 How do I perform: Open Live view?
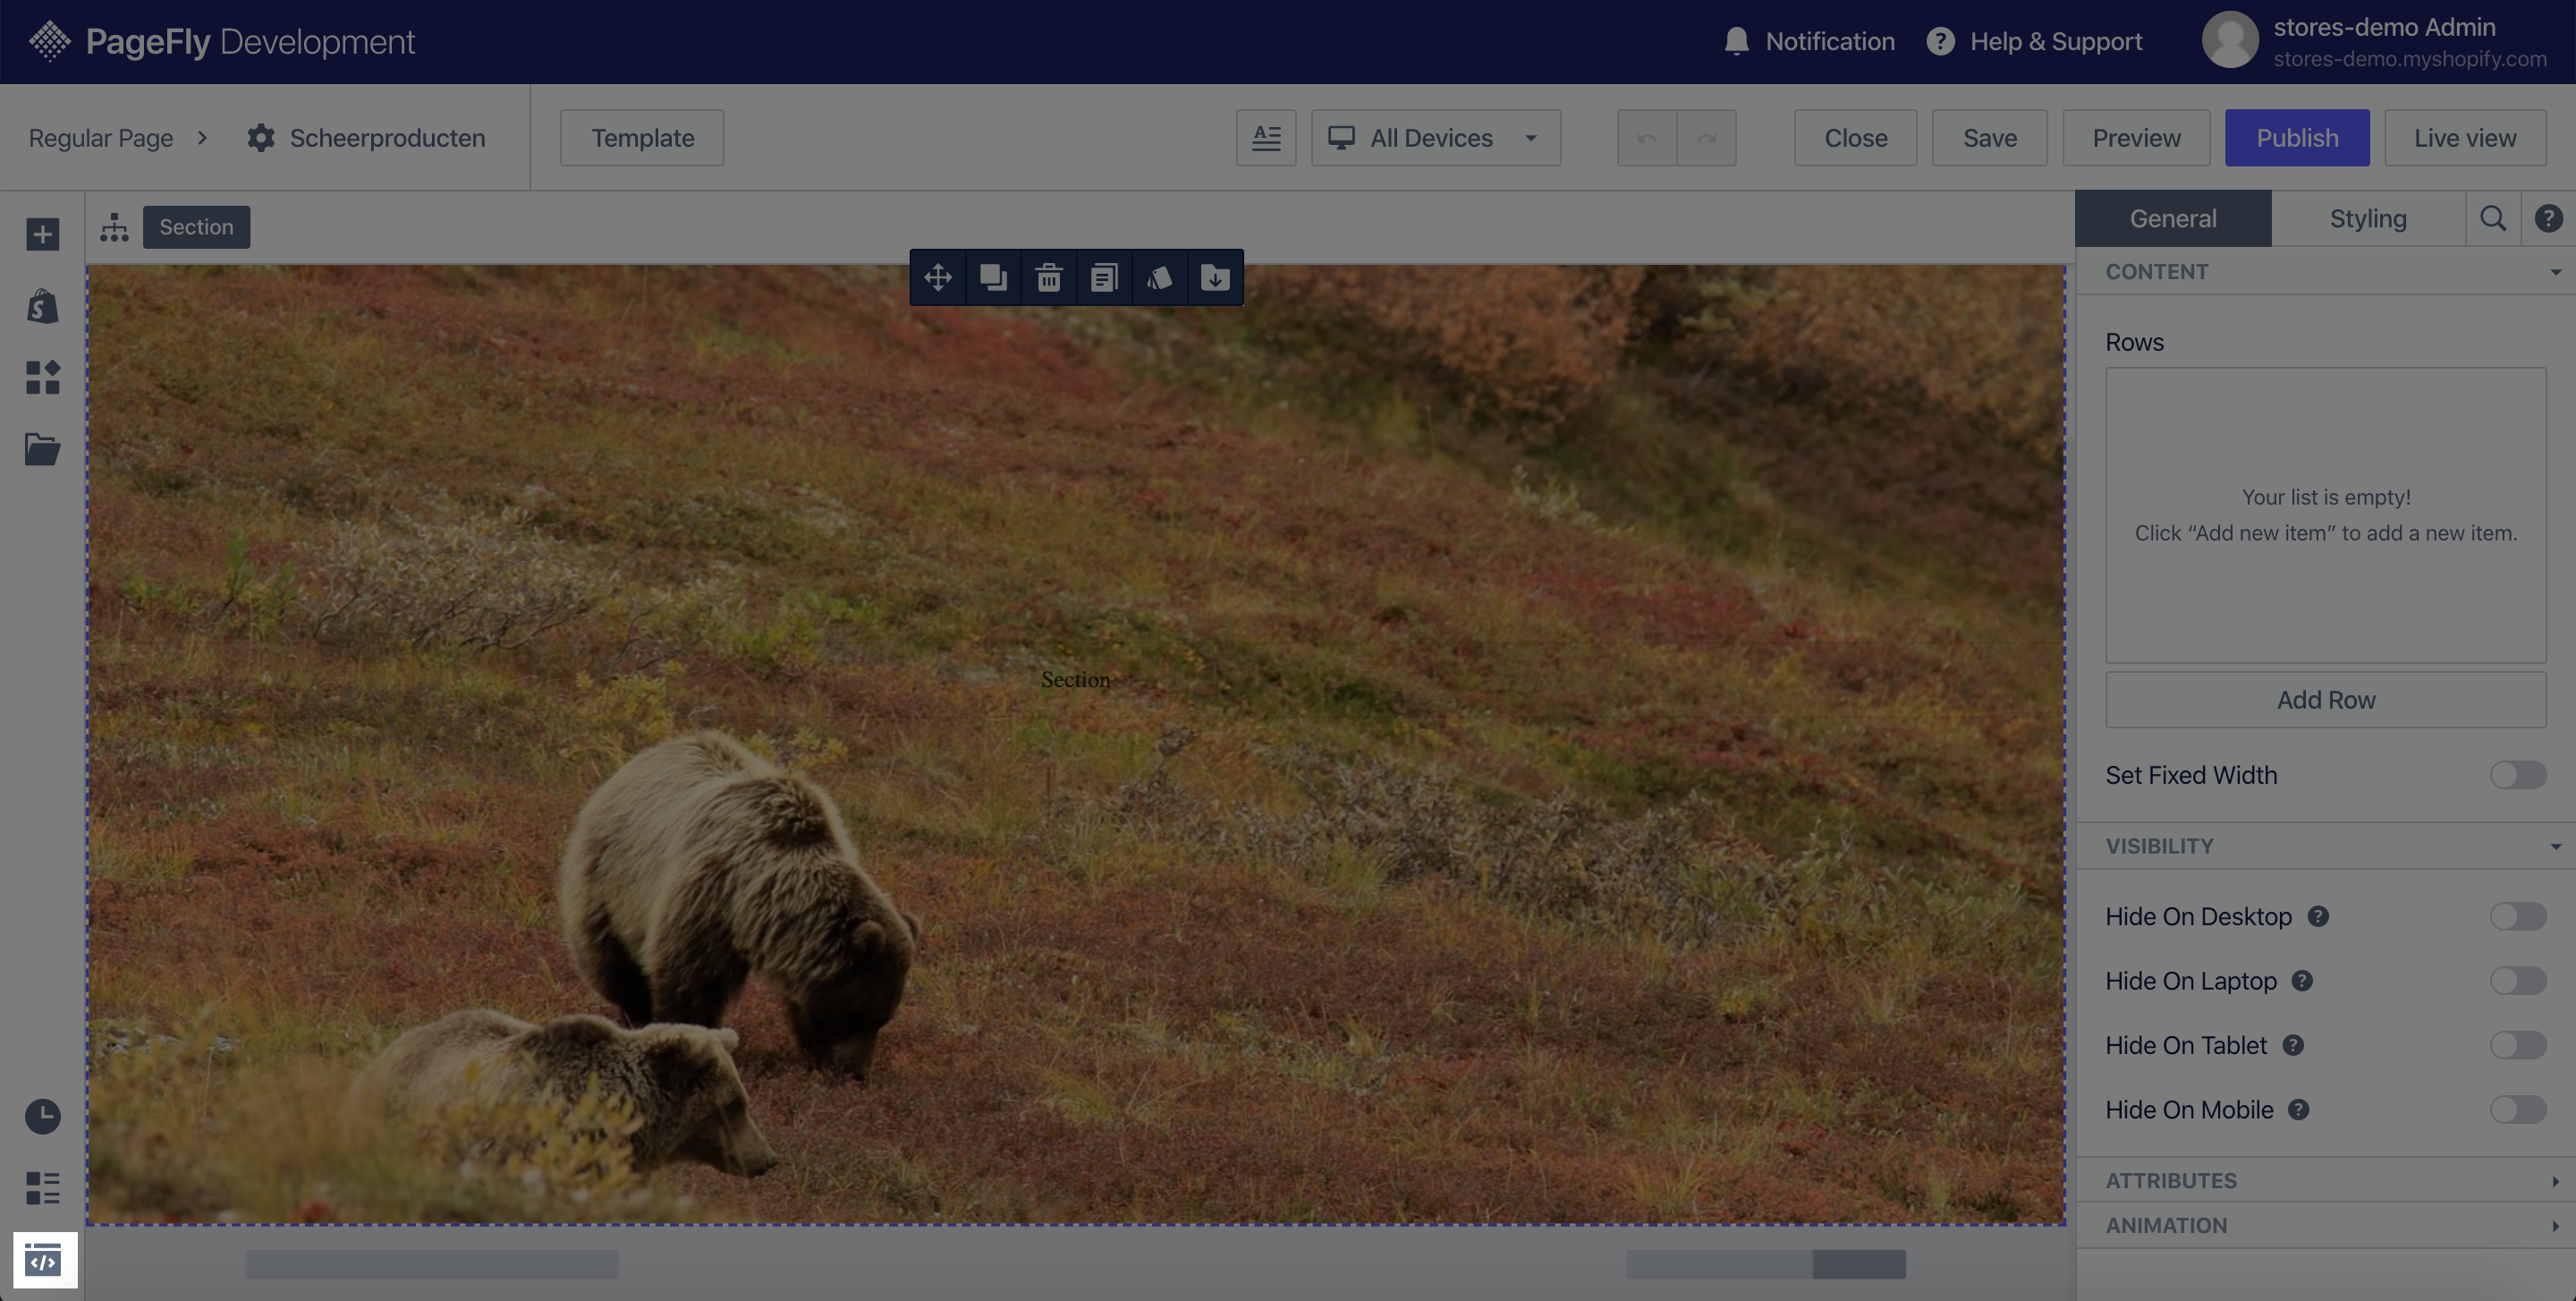[x=2465, y=137]
